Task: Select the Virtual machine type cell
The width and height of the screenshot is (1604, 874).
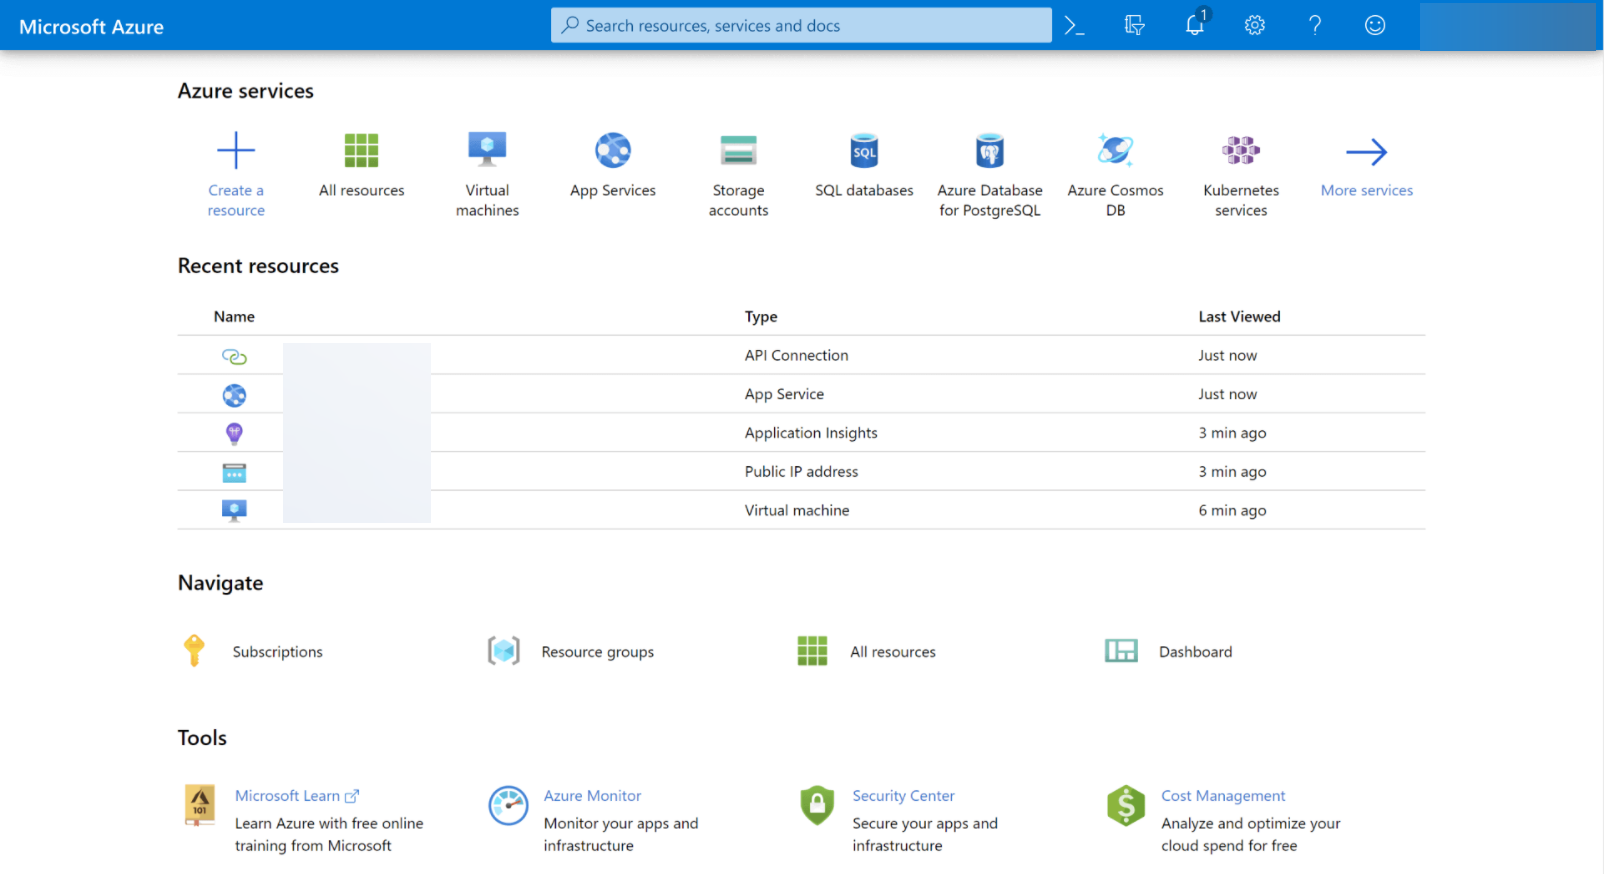Action: point(797,510)
